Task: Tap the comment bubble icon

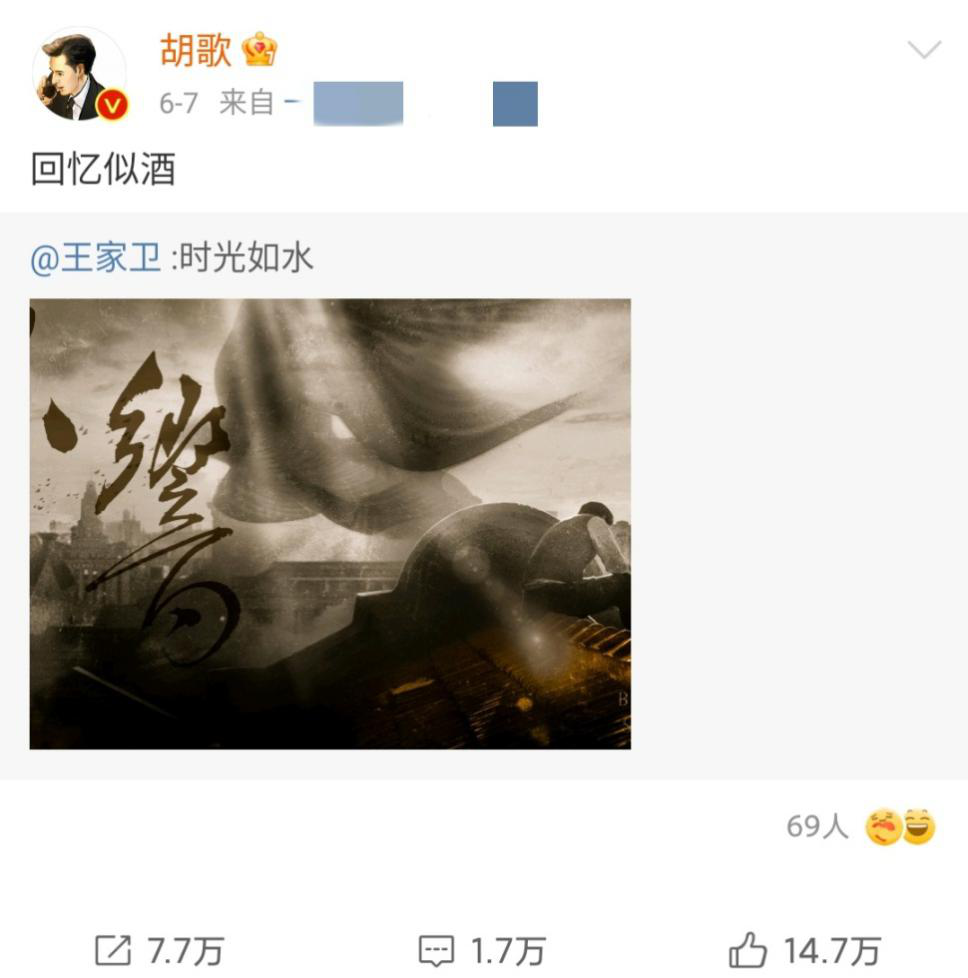Action: pos(435,951)
